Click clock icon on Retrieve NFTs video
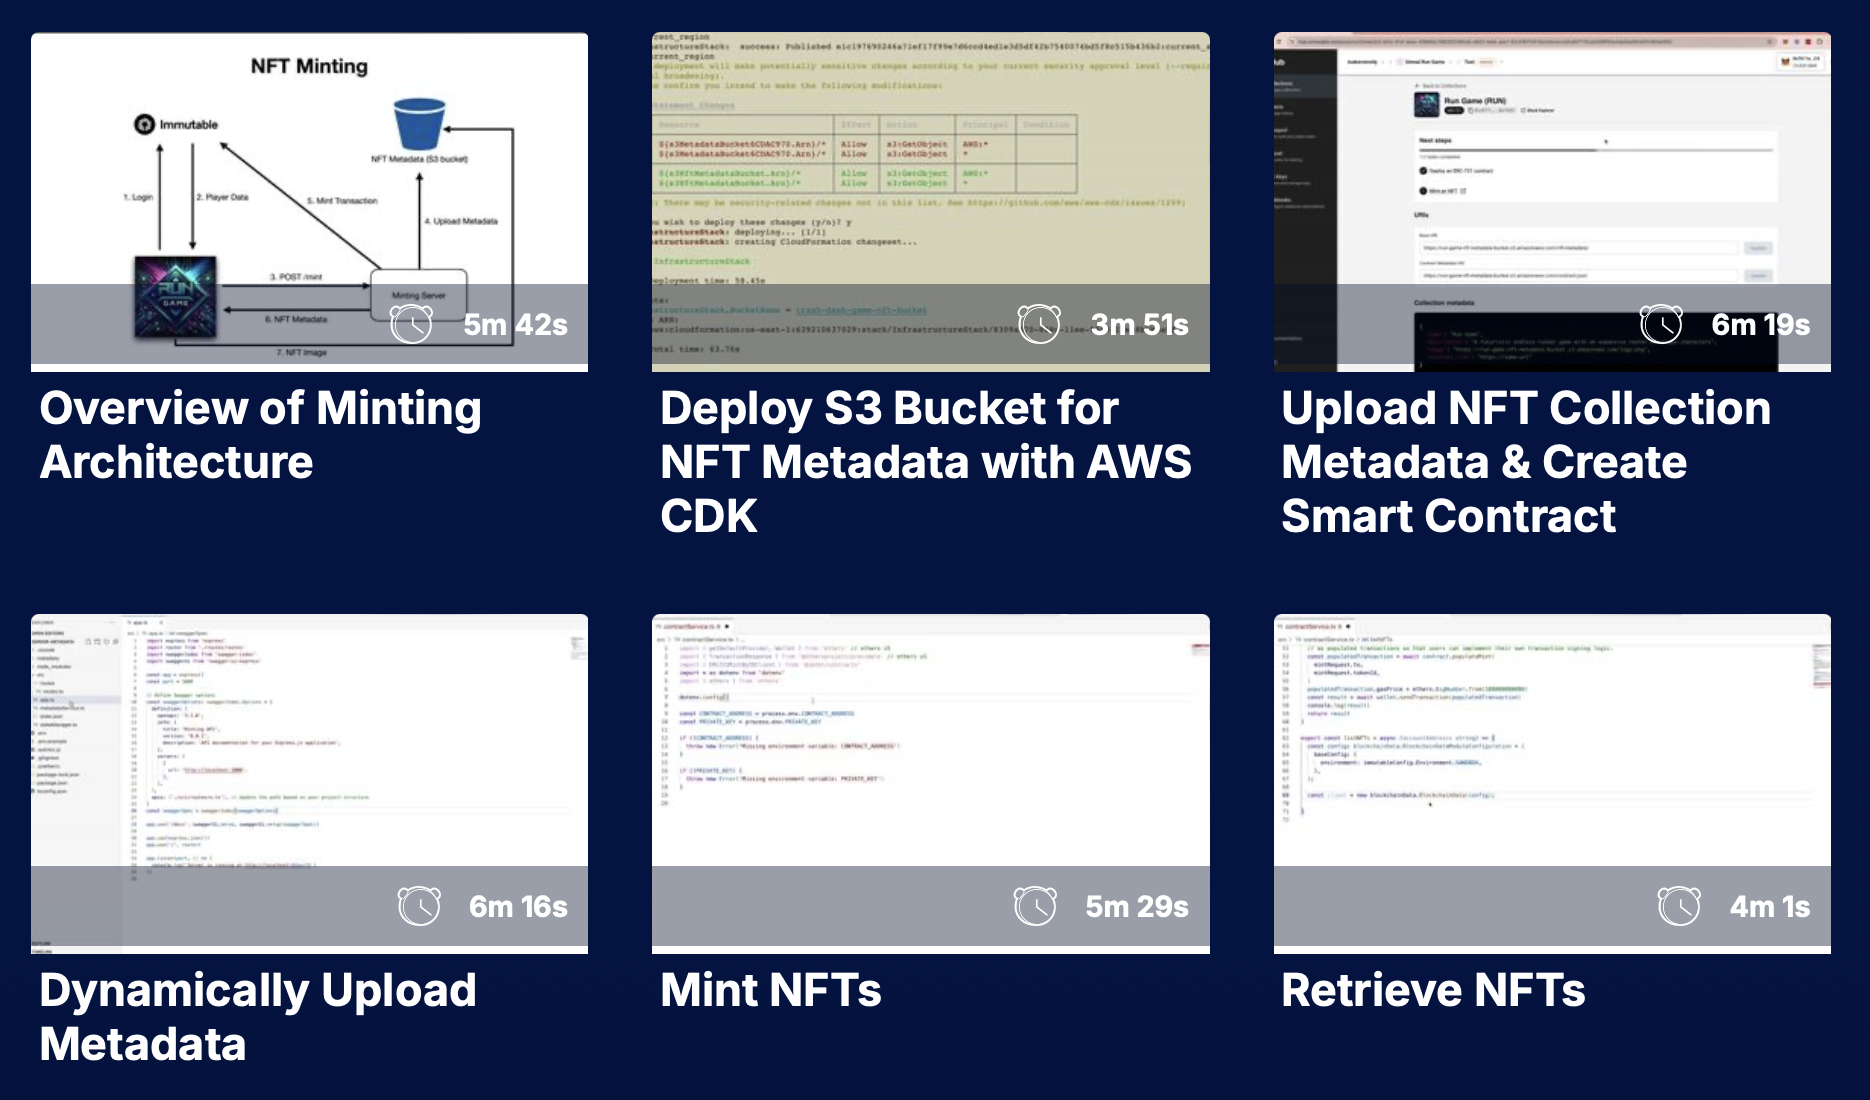This screenshot has height=1100, width=1870. tap(1679, 906)
